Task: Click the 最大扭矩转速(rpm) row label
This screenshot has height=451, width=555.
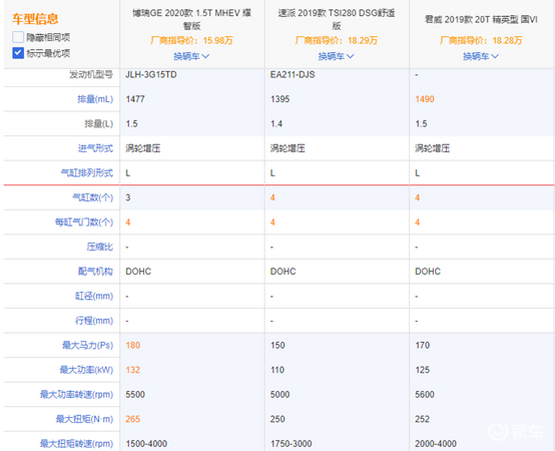Action: pos(76,444)
